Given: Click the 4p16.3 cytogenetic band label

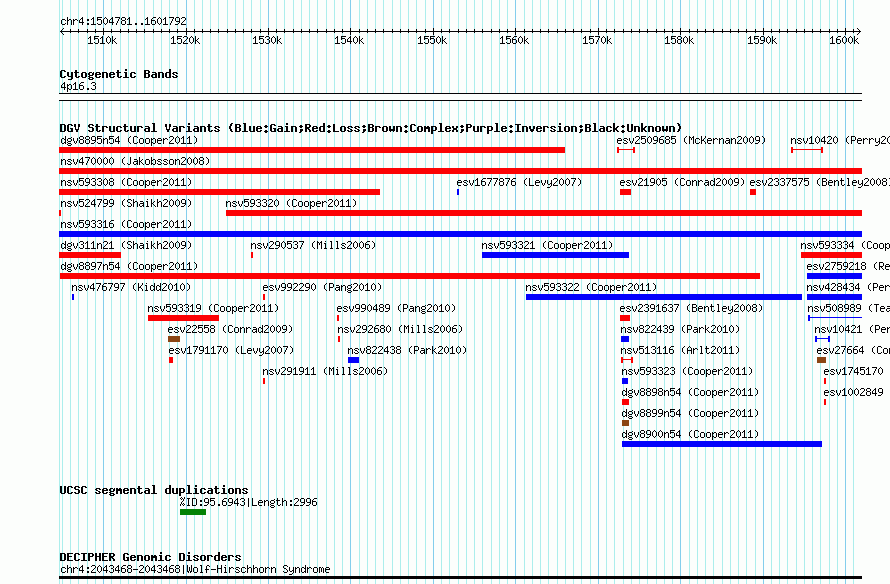Looking at the screenshot, I should (x=78, y=86).
